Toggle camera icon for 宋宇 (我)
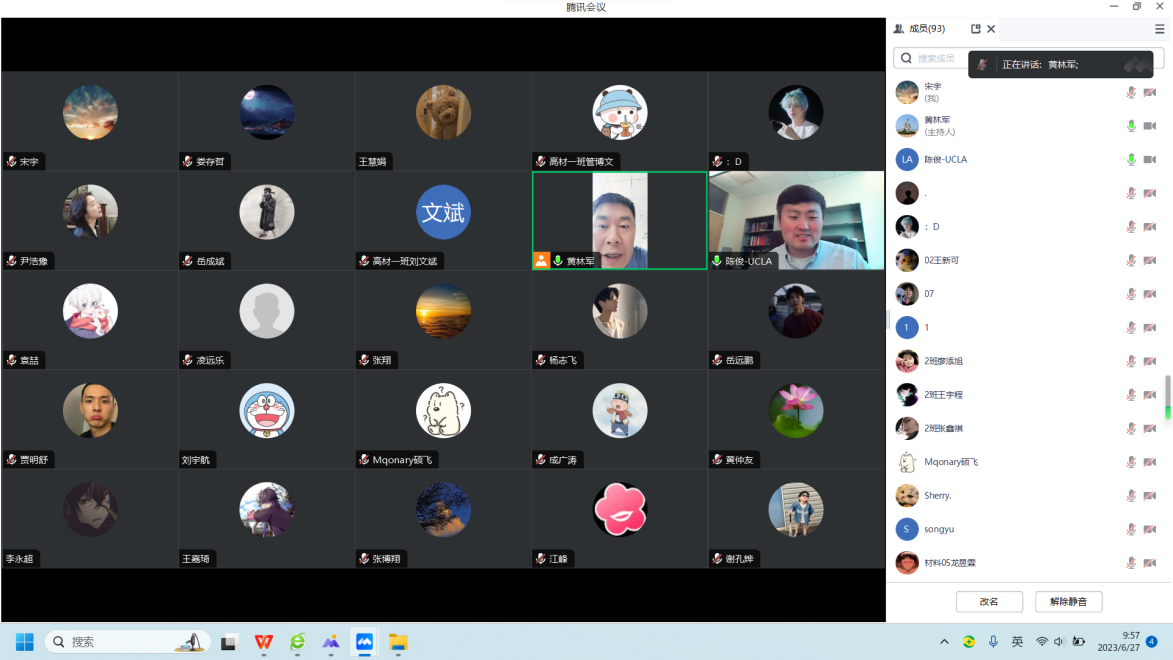 click(x=1150, y=93)
